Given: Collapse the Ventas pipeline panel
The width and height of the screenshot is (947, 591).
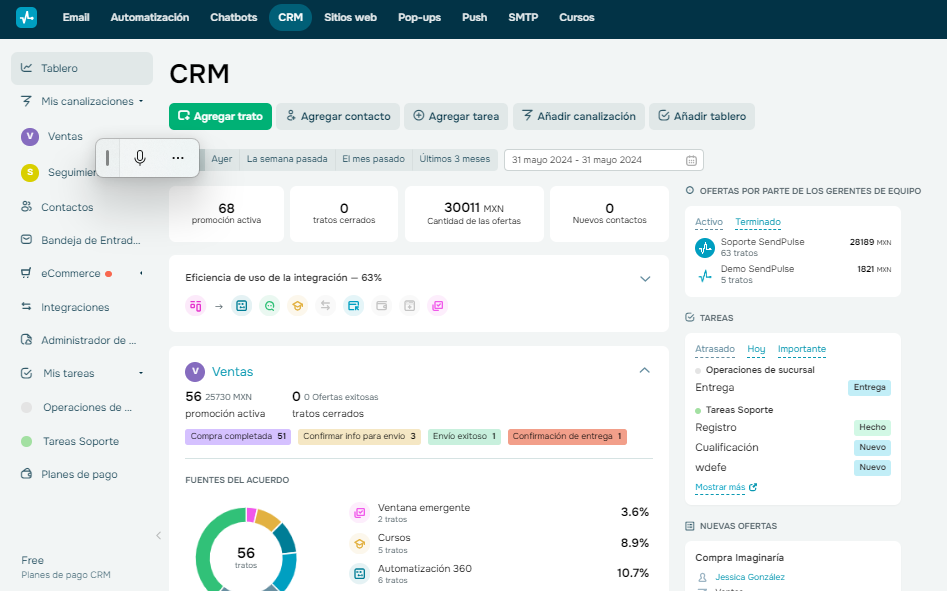Looking at the screenshot, I should pos(645,370).
